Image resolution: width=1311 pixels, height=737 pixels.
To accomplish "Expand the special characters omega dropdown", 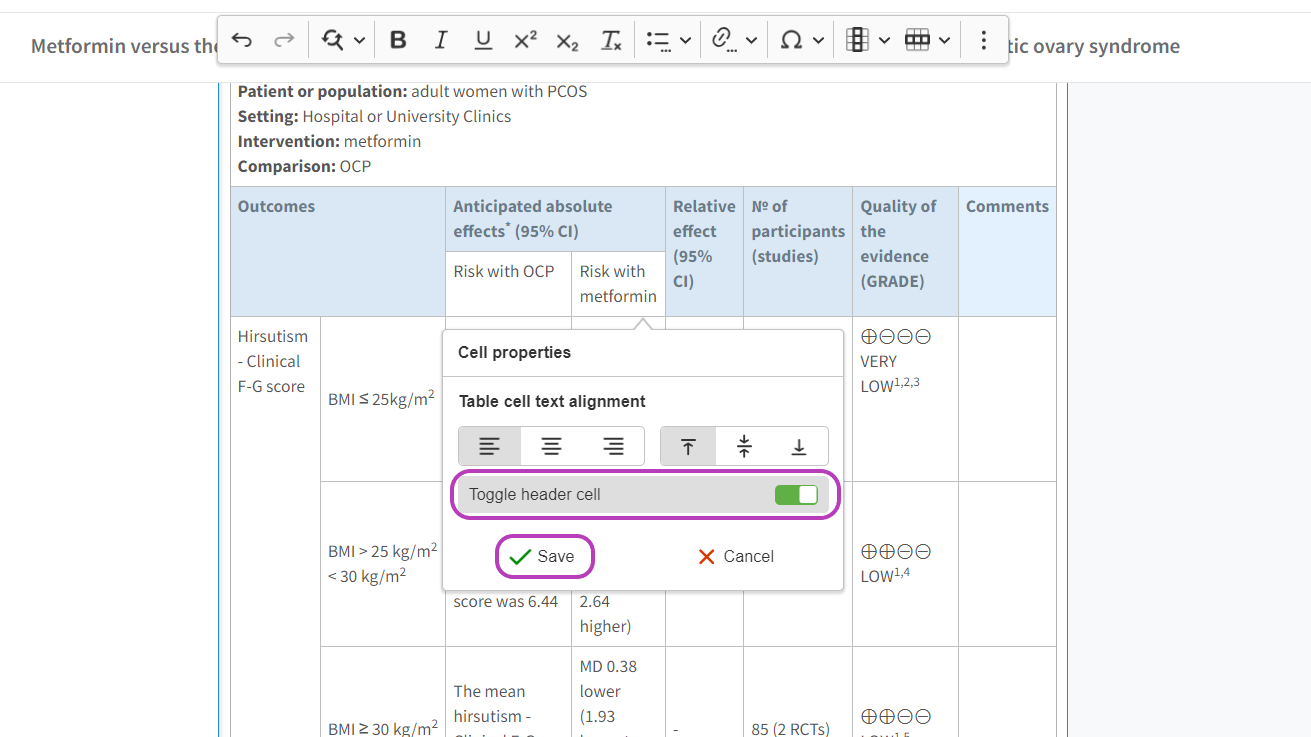I will (x=818, y=40).
